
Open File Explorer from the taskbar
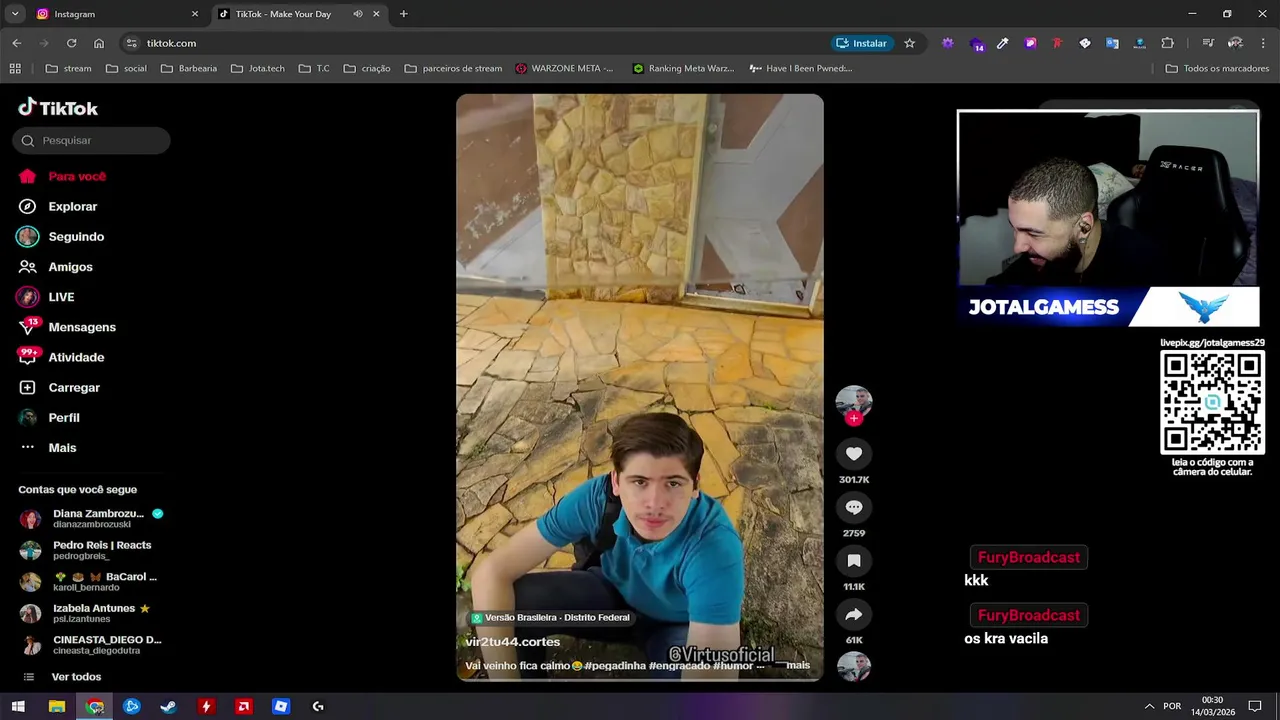click(x=57, y=706)
